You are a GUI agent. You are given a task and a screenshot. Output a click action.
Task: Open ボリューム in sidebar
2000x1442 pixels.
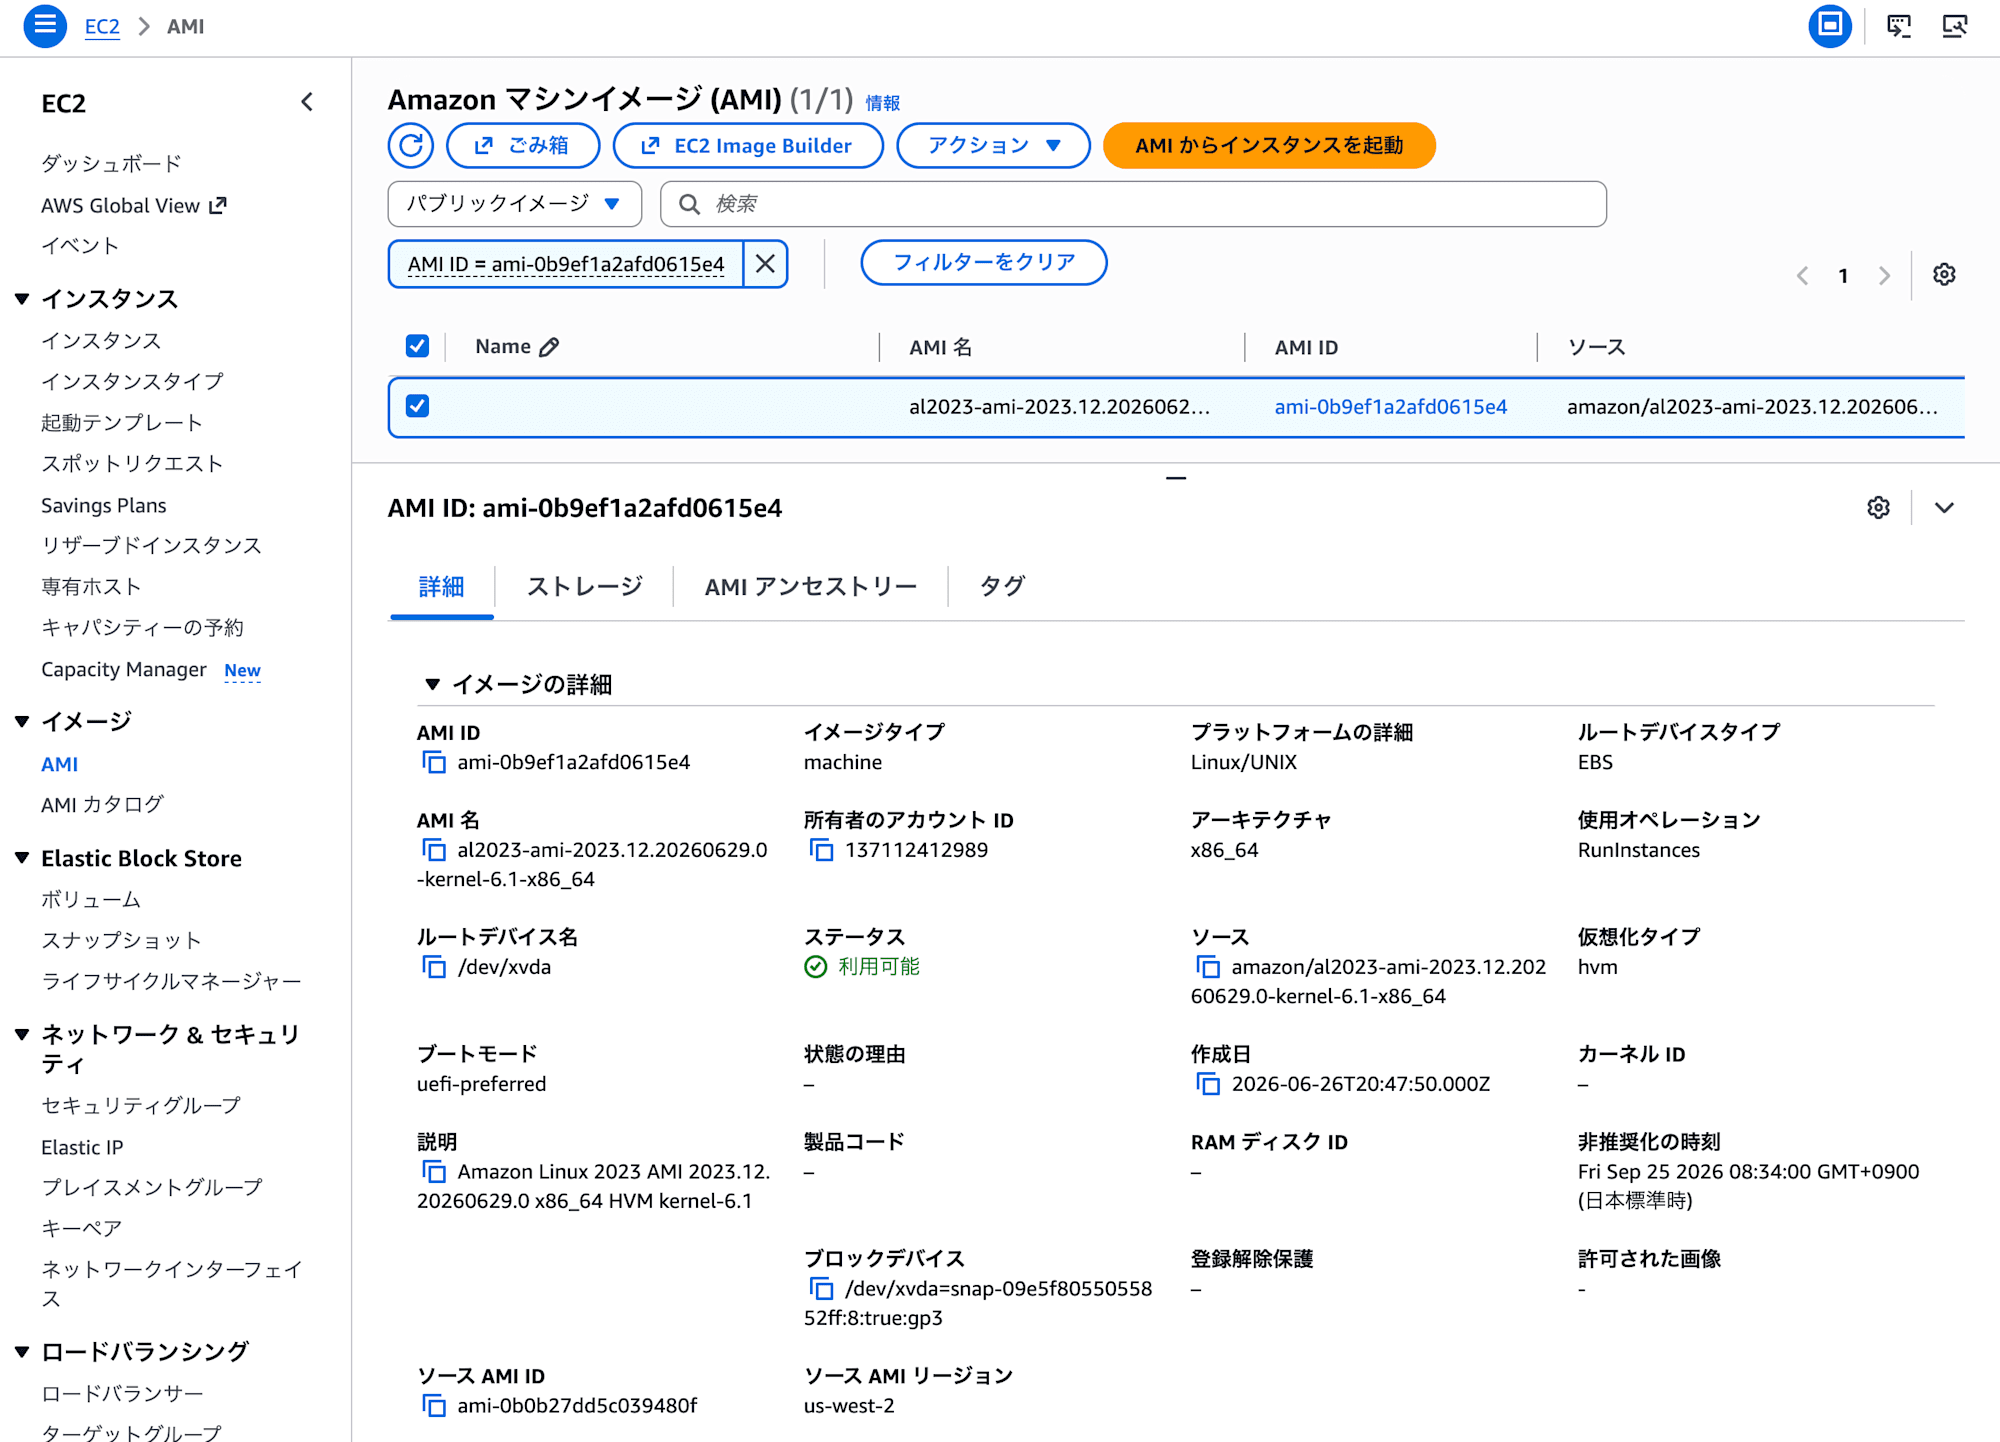coord(91,900)
